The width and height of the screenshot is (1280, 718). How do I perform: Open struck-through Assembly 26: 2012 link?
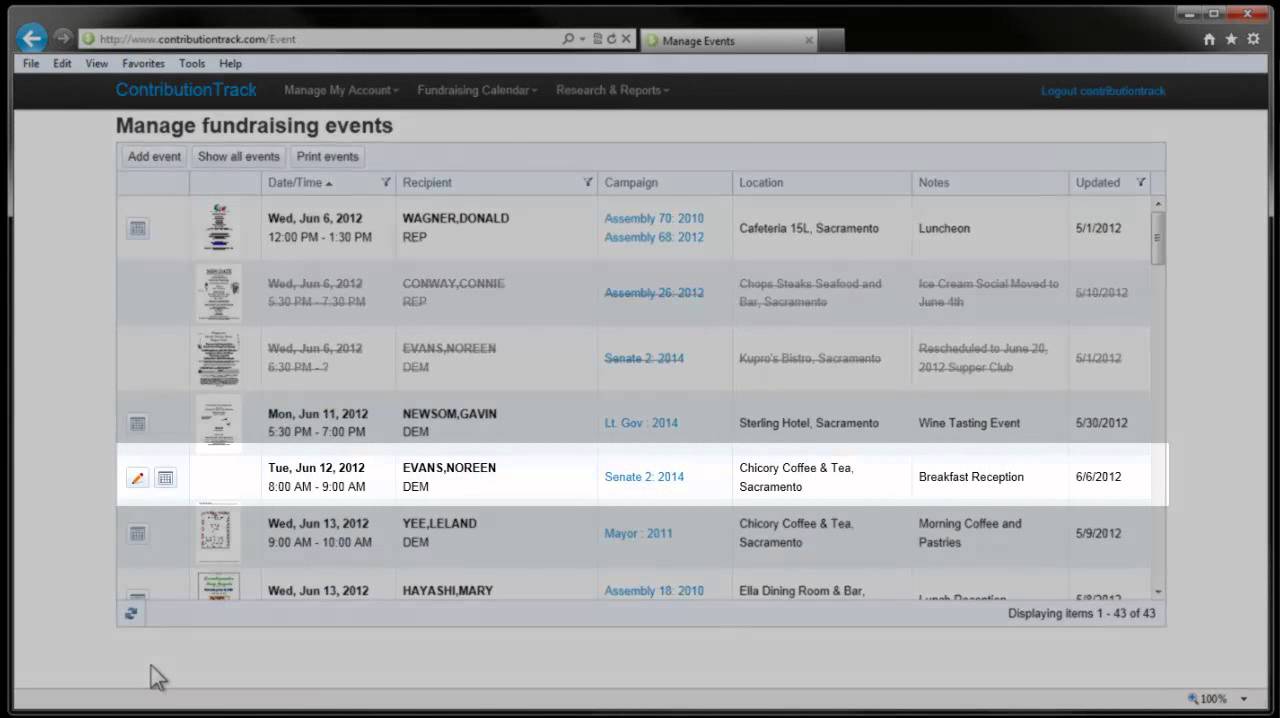654,293
